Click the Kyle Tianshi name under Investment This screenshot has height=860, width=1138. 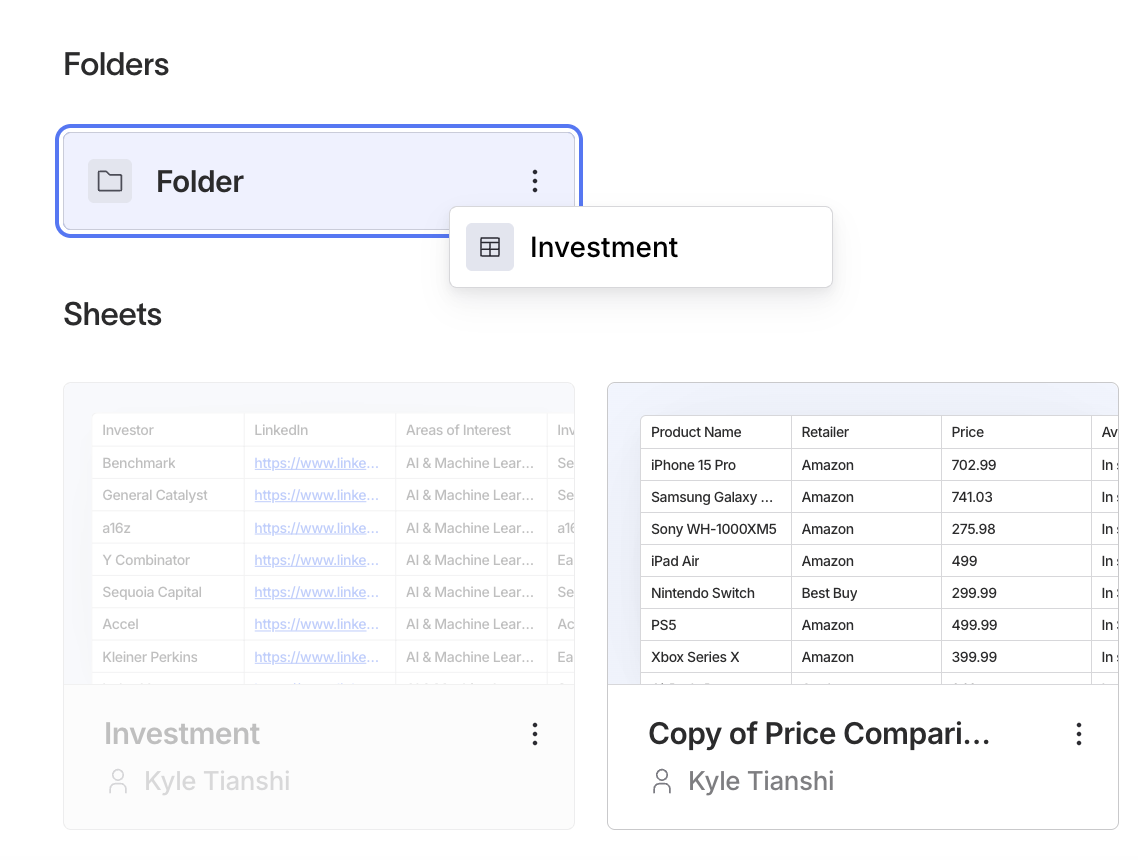[217, 781]
